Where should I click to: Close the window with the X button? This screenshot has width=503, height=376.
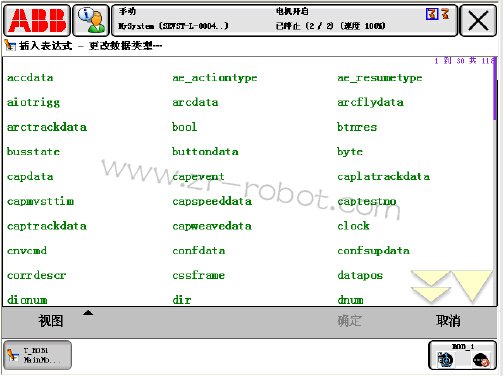(x=478, y=21)
